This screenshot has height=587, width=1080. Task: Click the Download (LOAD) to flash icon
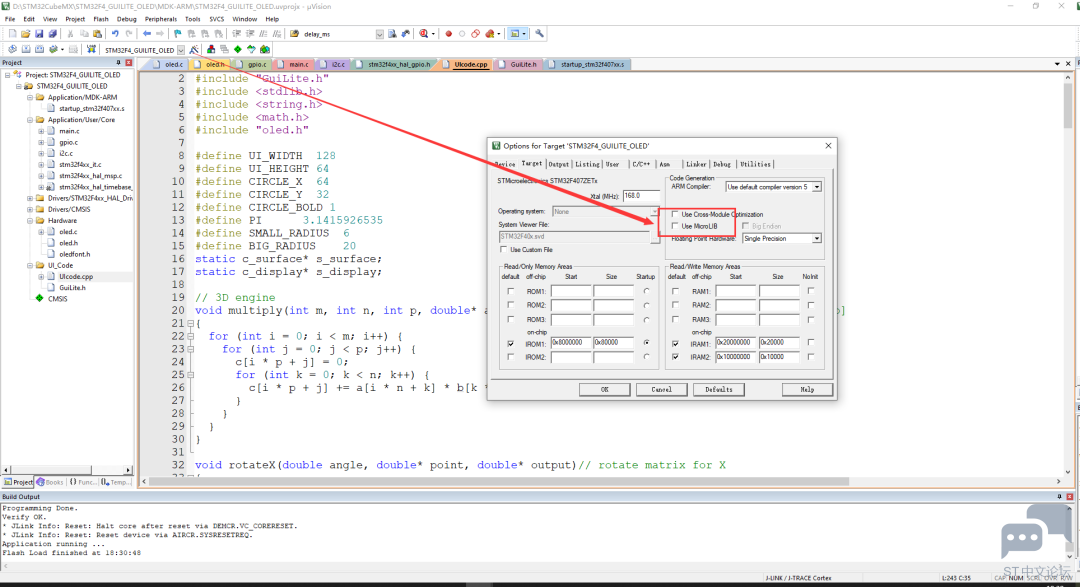[91, 50]
